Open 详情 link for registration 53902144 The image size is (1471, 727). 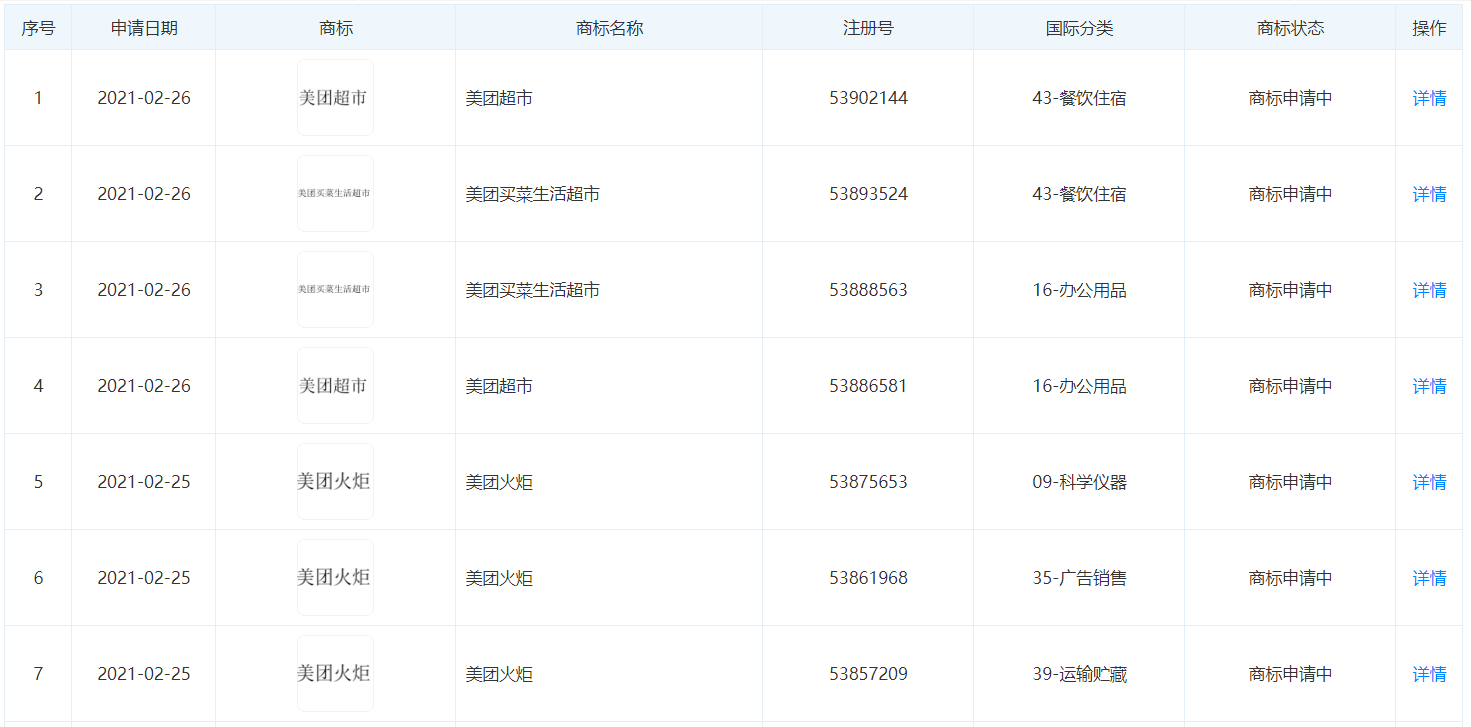pos(1429,98)
